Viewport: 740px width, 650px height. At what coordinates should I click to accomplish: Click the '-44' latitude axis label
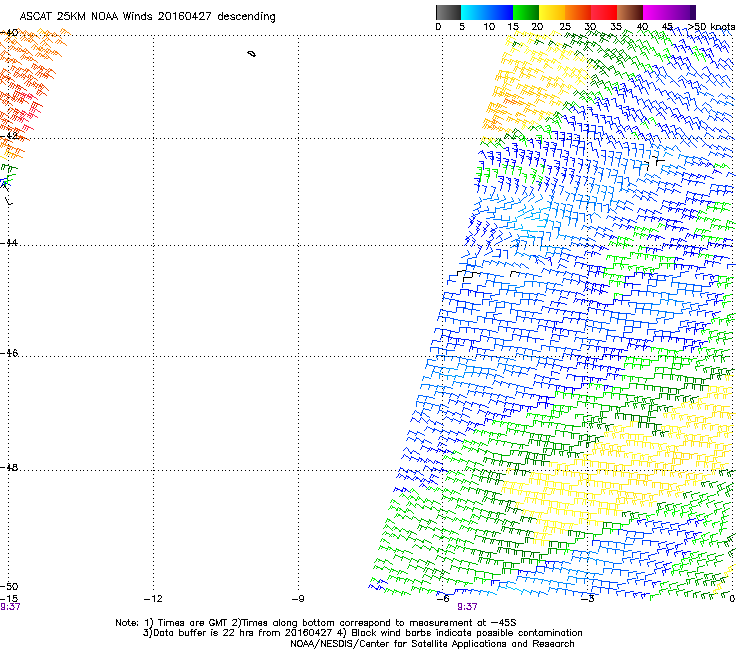click(x=9, y=243)
